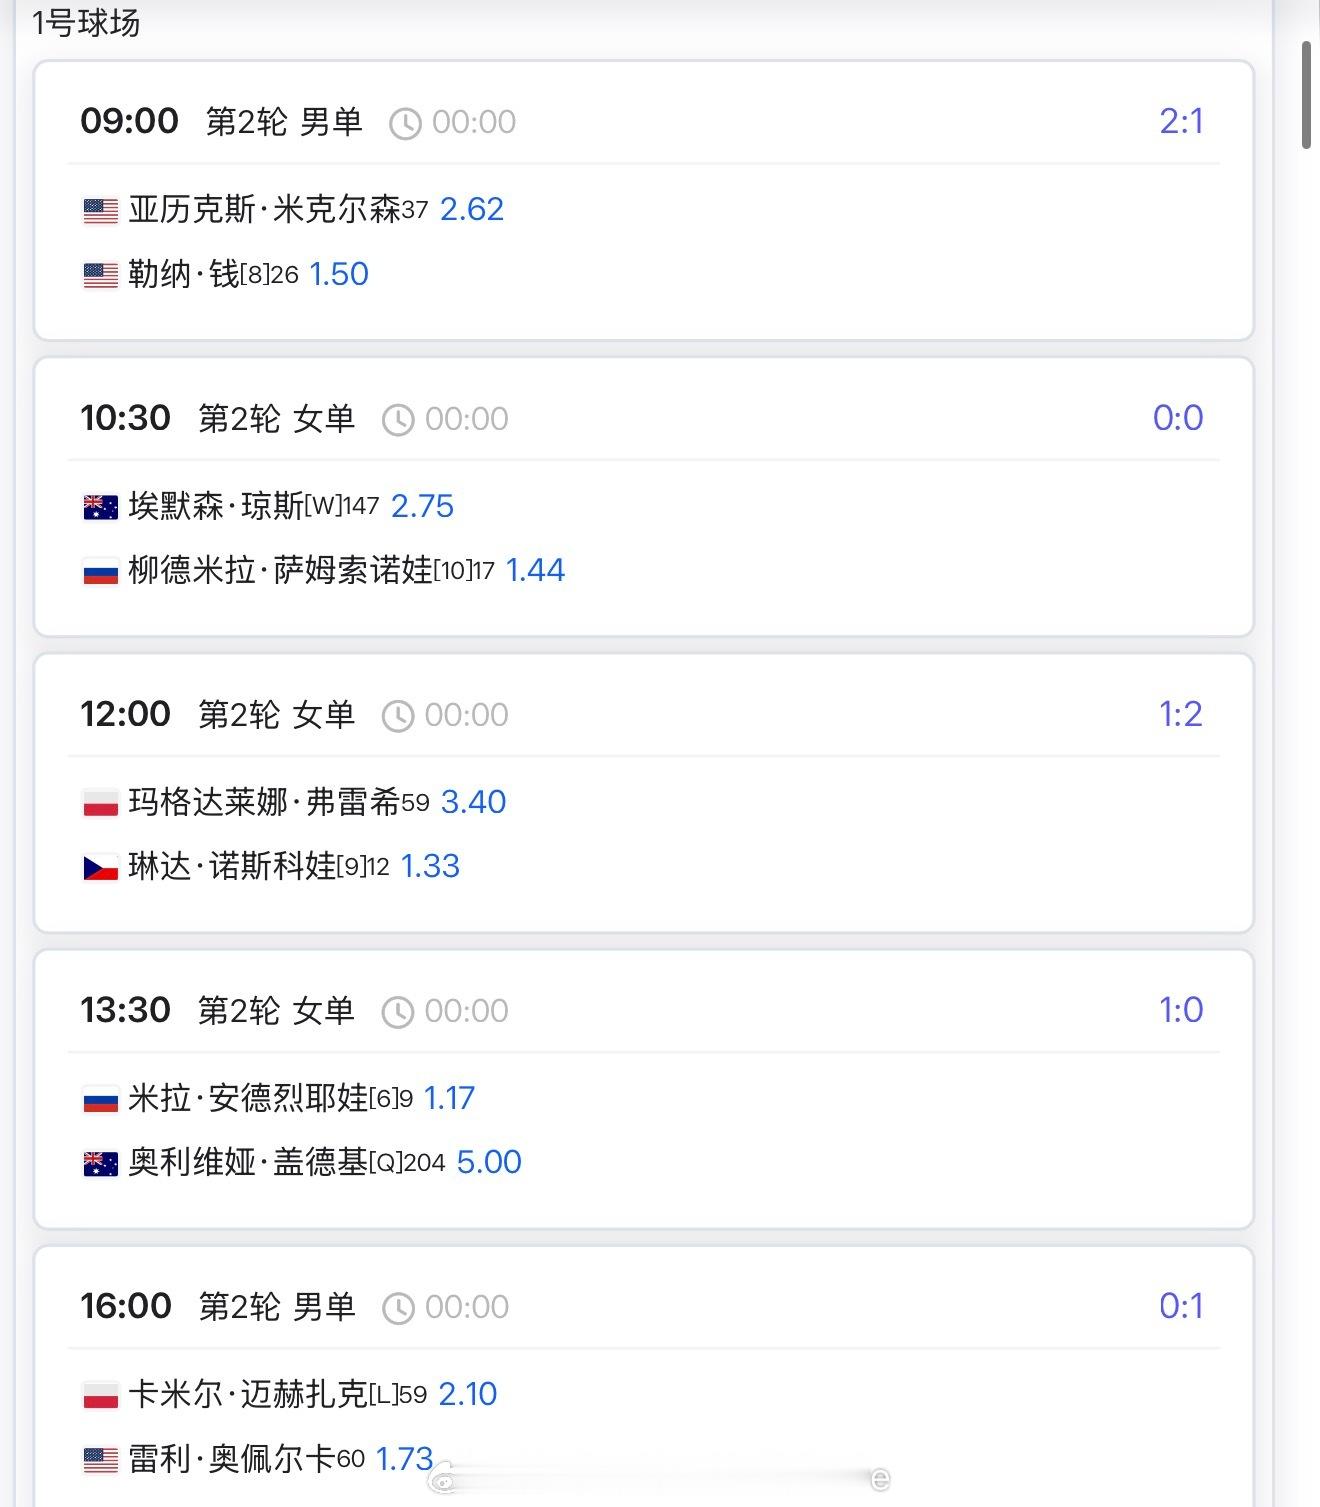The height and width of the screenshot is (1507, 1320).
Task: Click the Polish flag beside 卡米尔·迈赫扎克
Action: (100, 1395)
